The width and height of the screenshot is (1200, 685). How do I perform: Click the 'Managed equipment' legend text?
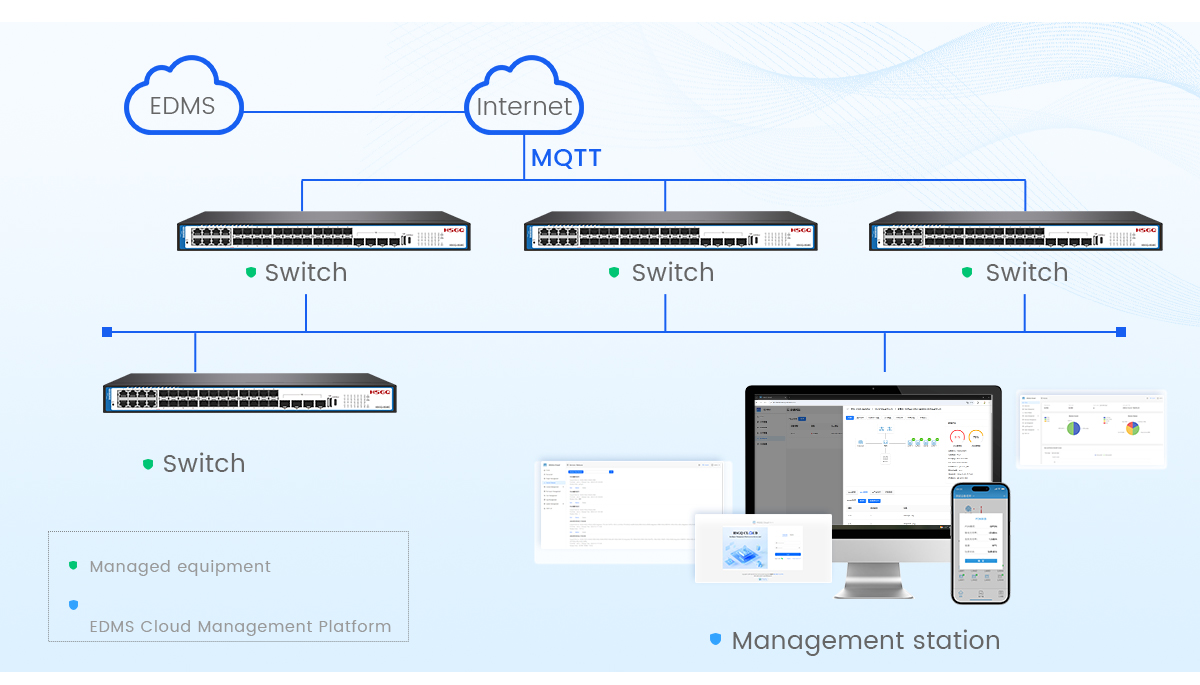point(180,566)
